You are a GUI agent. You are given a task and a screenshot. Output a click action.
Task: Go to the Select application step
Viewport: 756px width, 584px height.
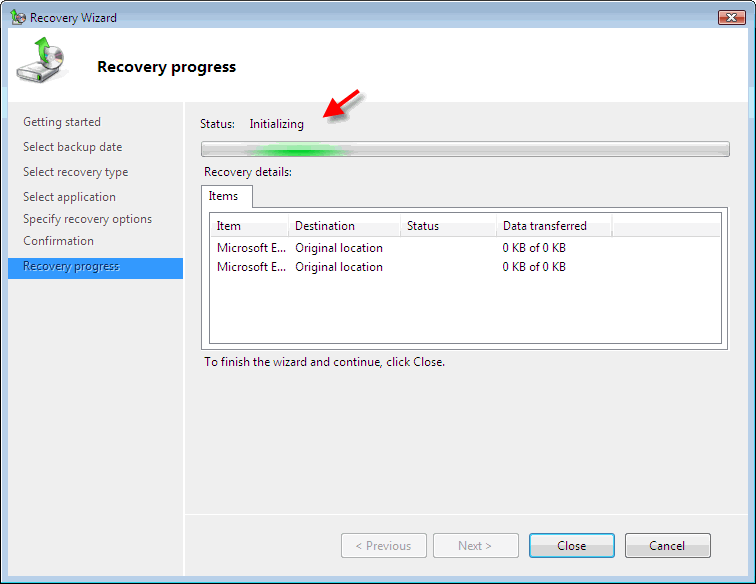click(x=69, y=197)
